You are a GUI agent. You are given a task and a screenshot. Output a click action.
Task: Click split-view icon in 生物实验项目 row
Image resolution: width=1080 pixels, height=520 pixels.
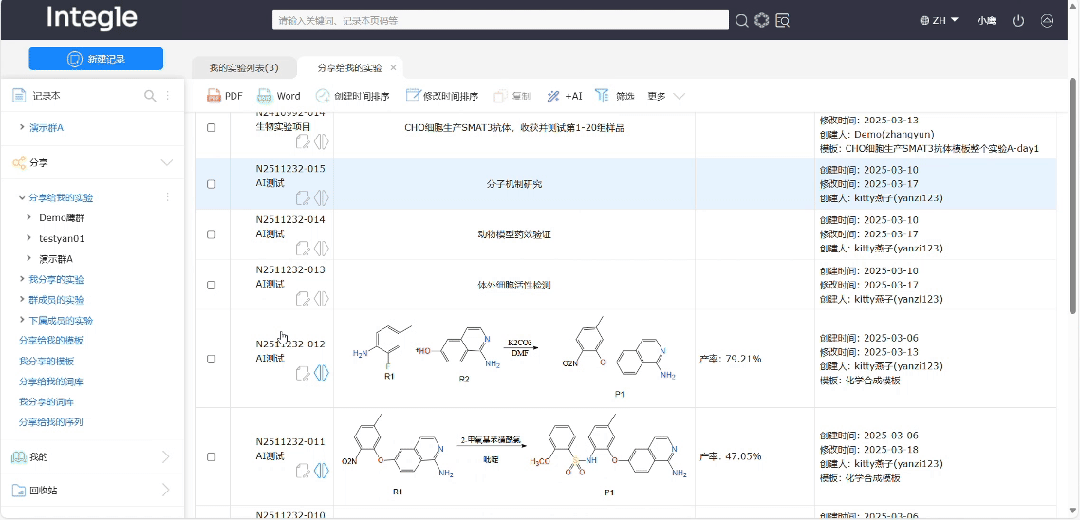point(321,142)
